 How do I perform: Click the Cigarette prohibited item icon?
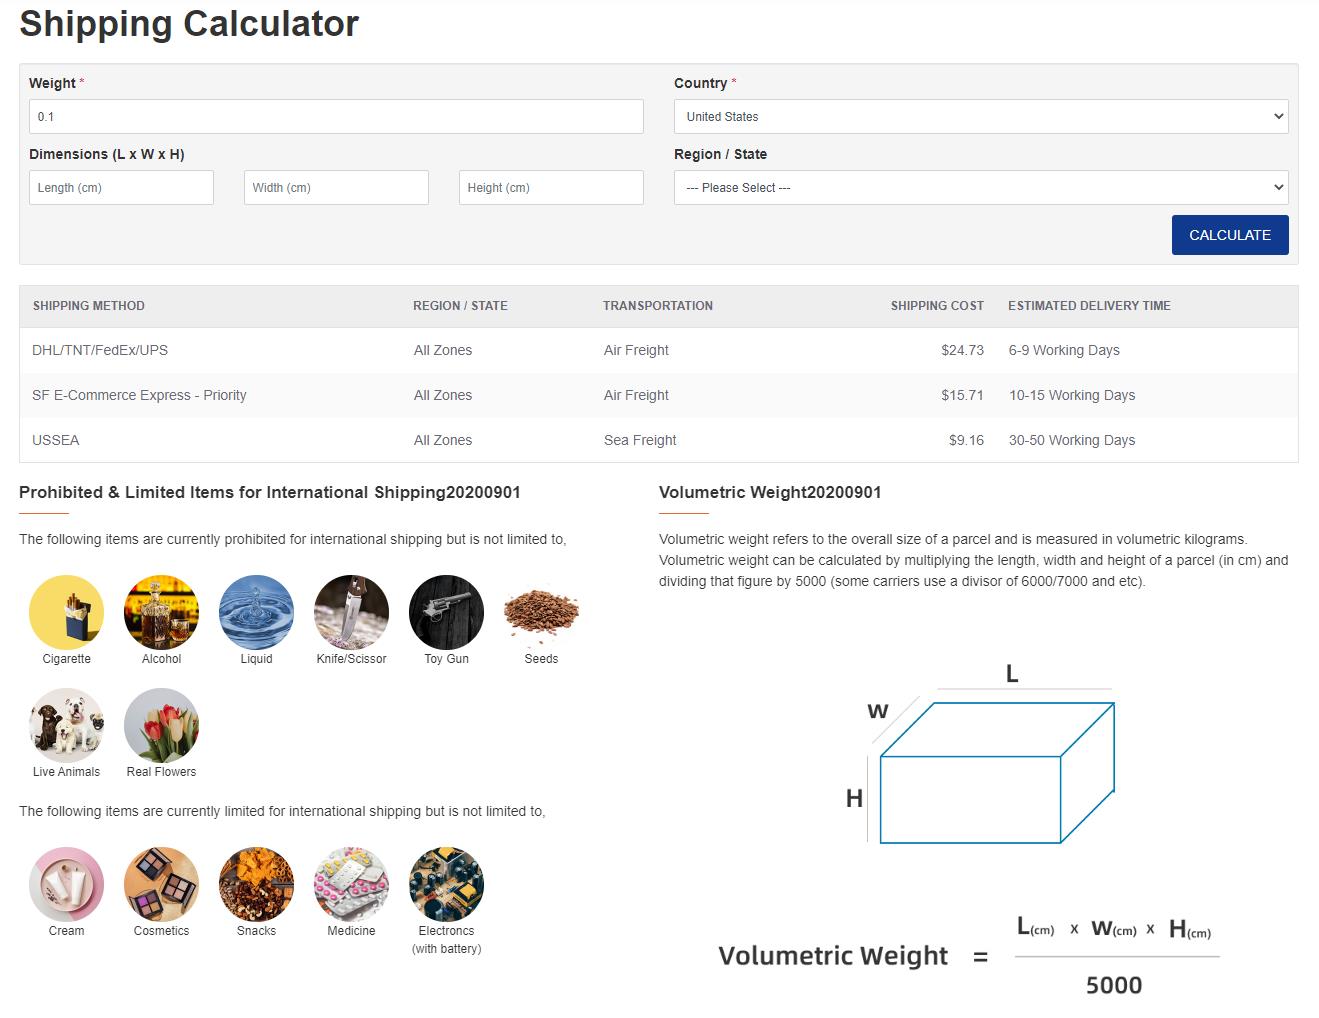coord(66,612)
